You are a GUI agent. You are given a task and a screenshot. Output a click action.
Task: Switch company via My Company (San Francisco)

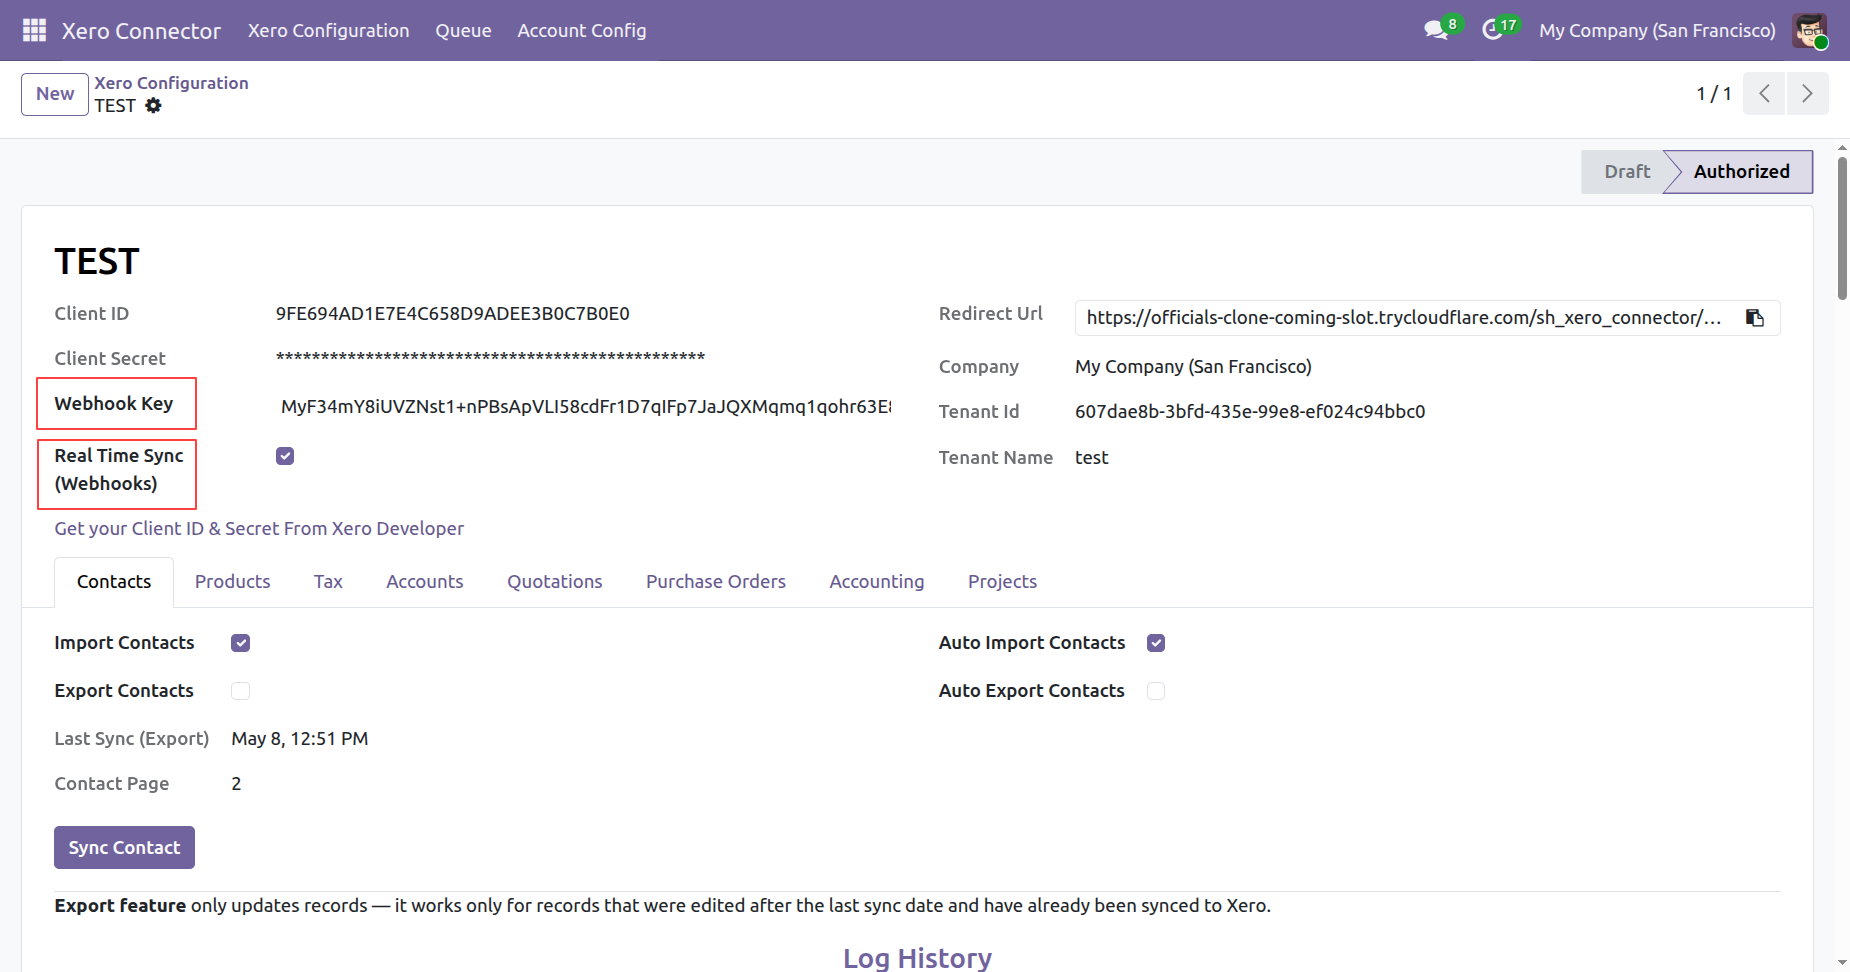click(x=1657, y=30)
